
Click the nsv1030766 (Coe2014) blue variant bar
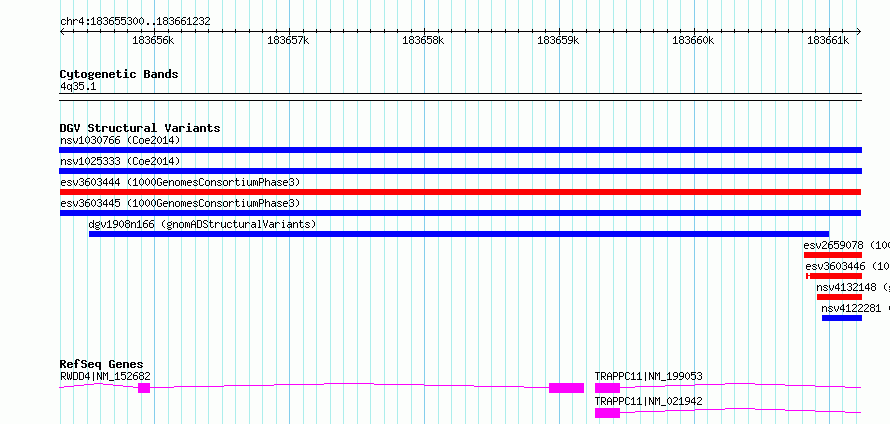pos(460,150)
